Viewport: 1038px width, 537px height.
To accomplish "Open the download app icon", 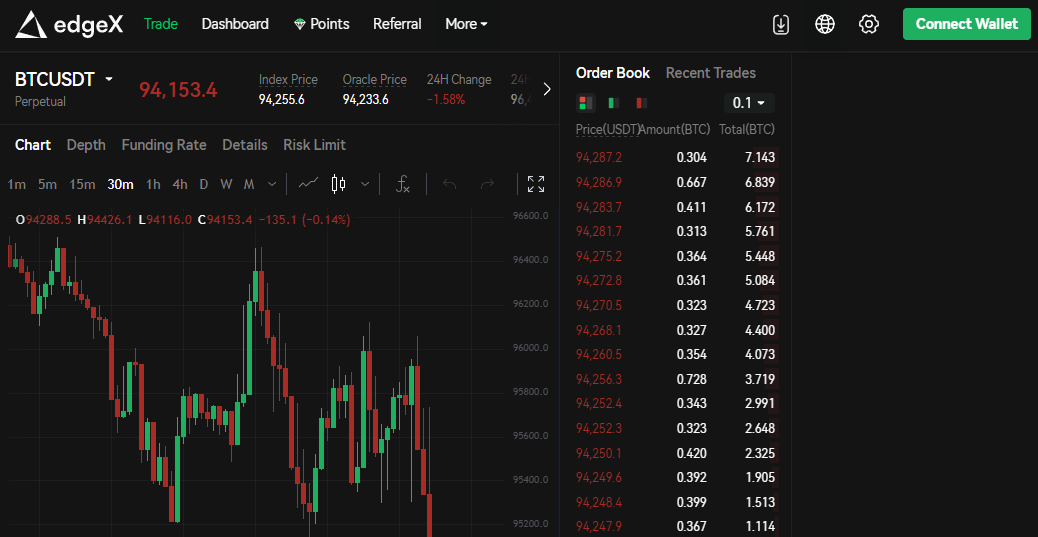I will (x=781, y=24).
